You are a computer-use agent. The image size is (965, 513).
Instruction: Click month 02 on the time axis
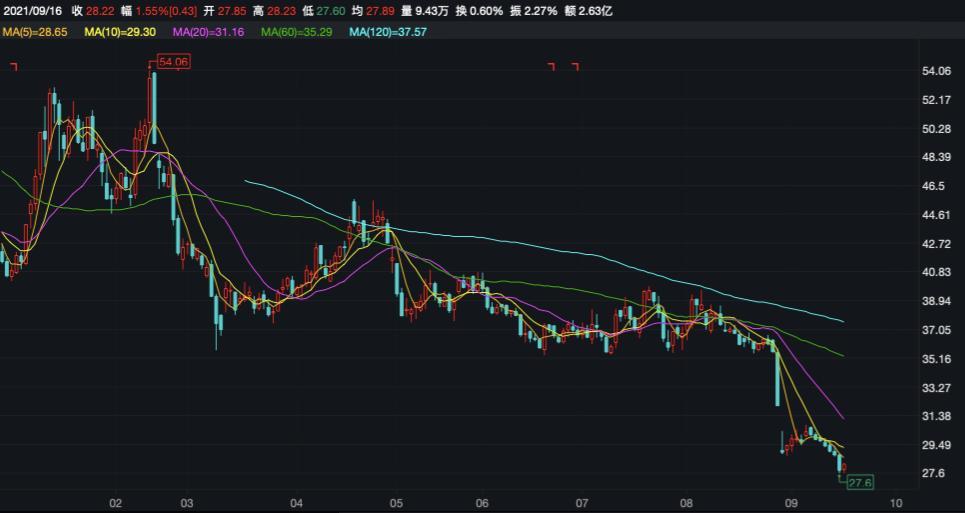tap(115, 501)
